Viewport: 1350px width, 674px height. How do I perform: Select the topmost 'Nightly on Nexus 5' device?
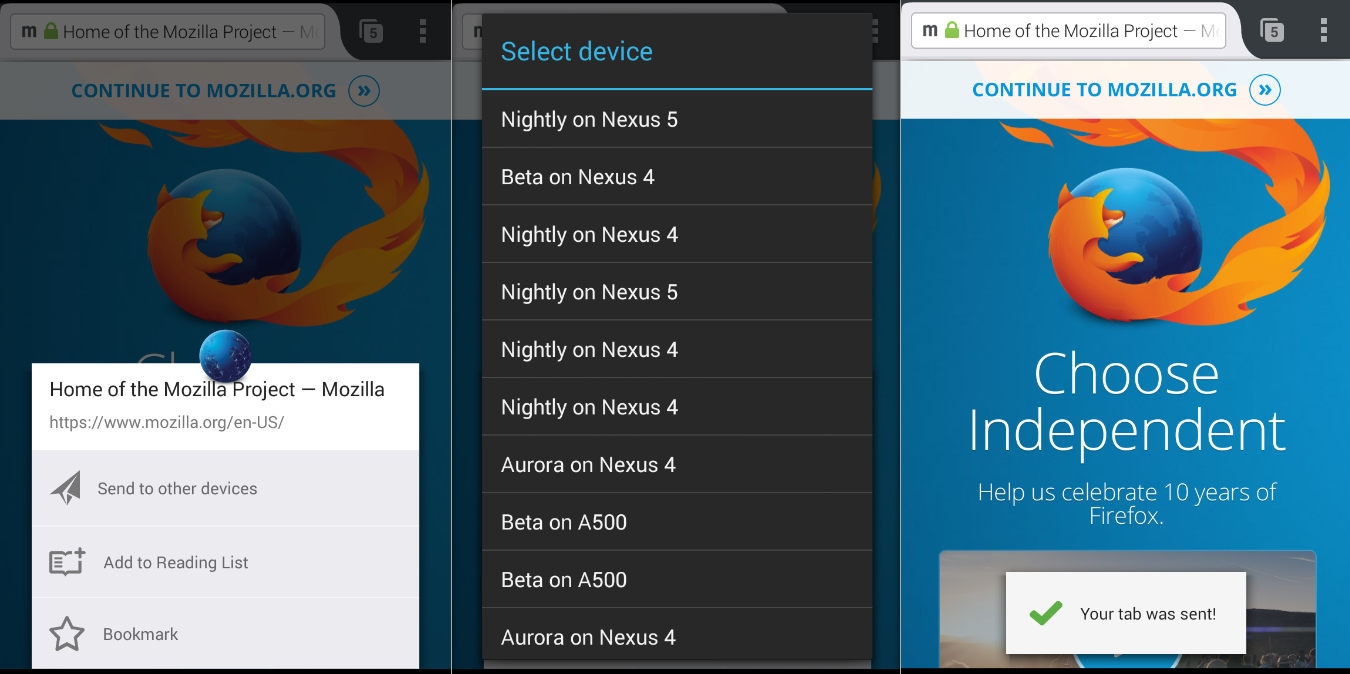click(x=677, y=120)
